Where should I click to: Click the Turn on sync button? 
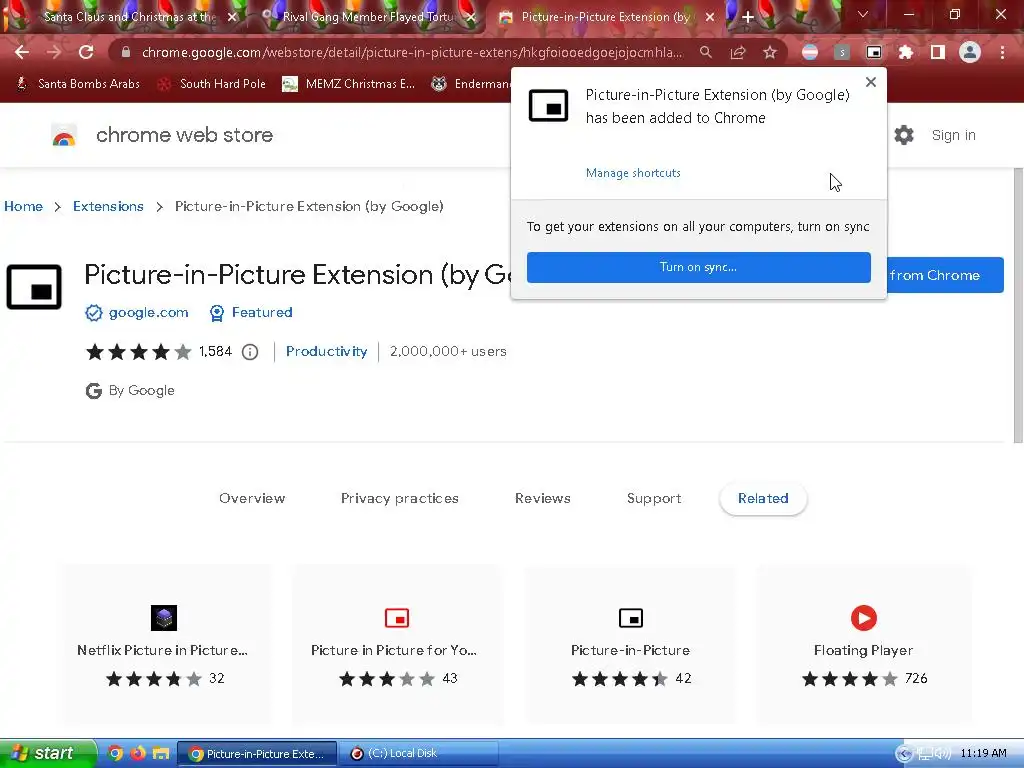(699, 267)
